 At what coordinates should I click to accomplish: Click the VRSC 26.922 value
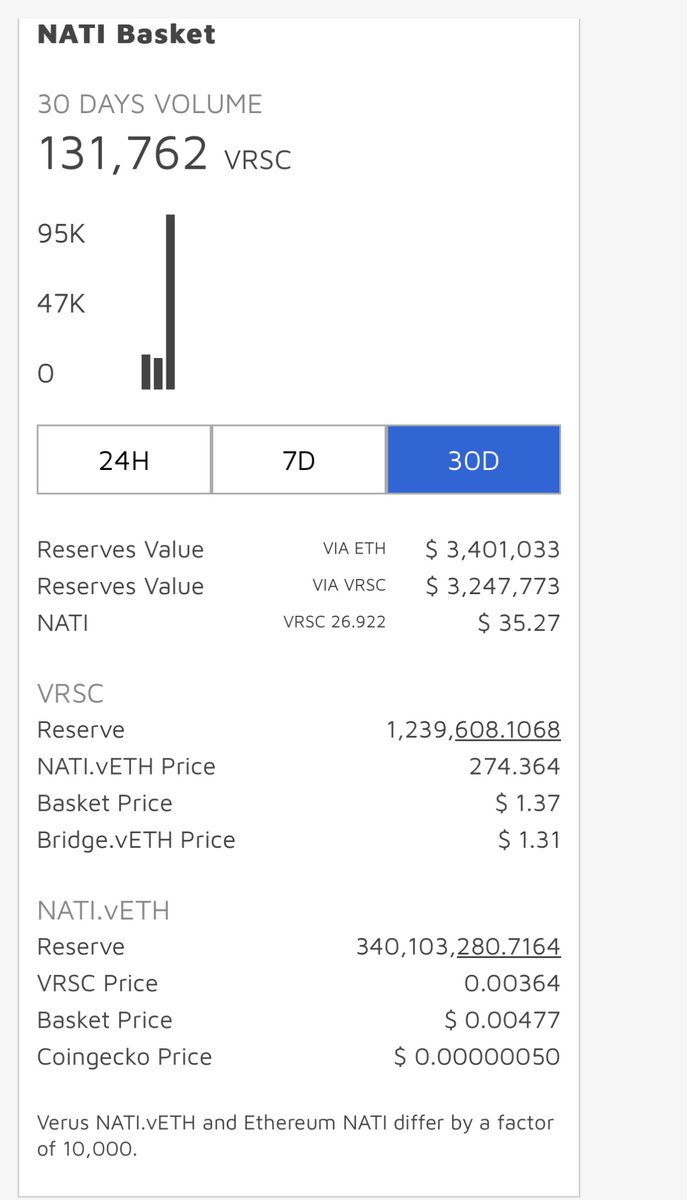tap(335, 622)
